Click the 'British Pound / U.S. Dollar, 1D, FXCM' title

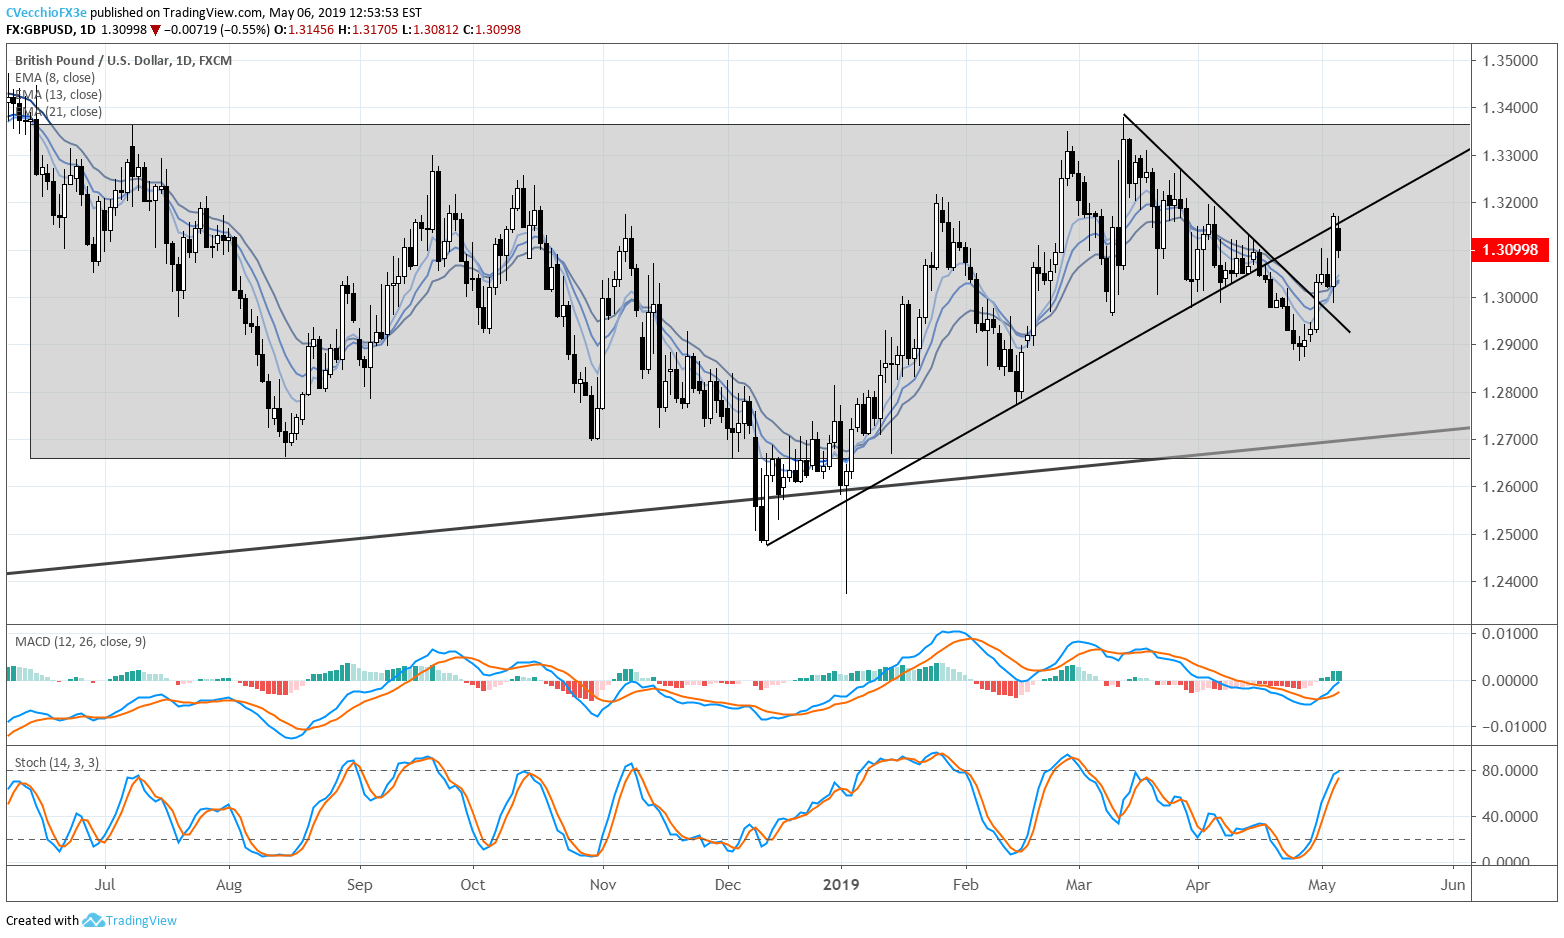tap(123, 61)
